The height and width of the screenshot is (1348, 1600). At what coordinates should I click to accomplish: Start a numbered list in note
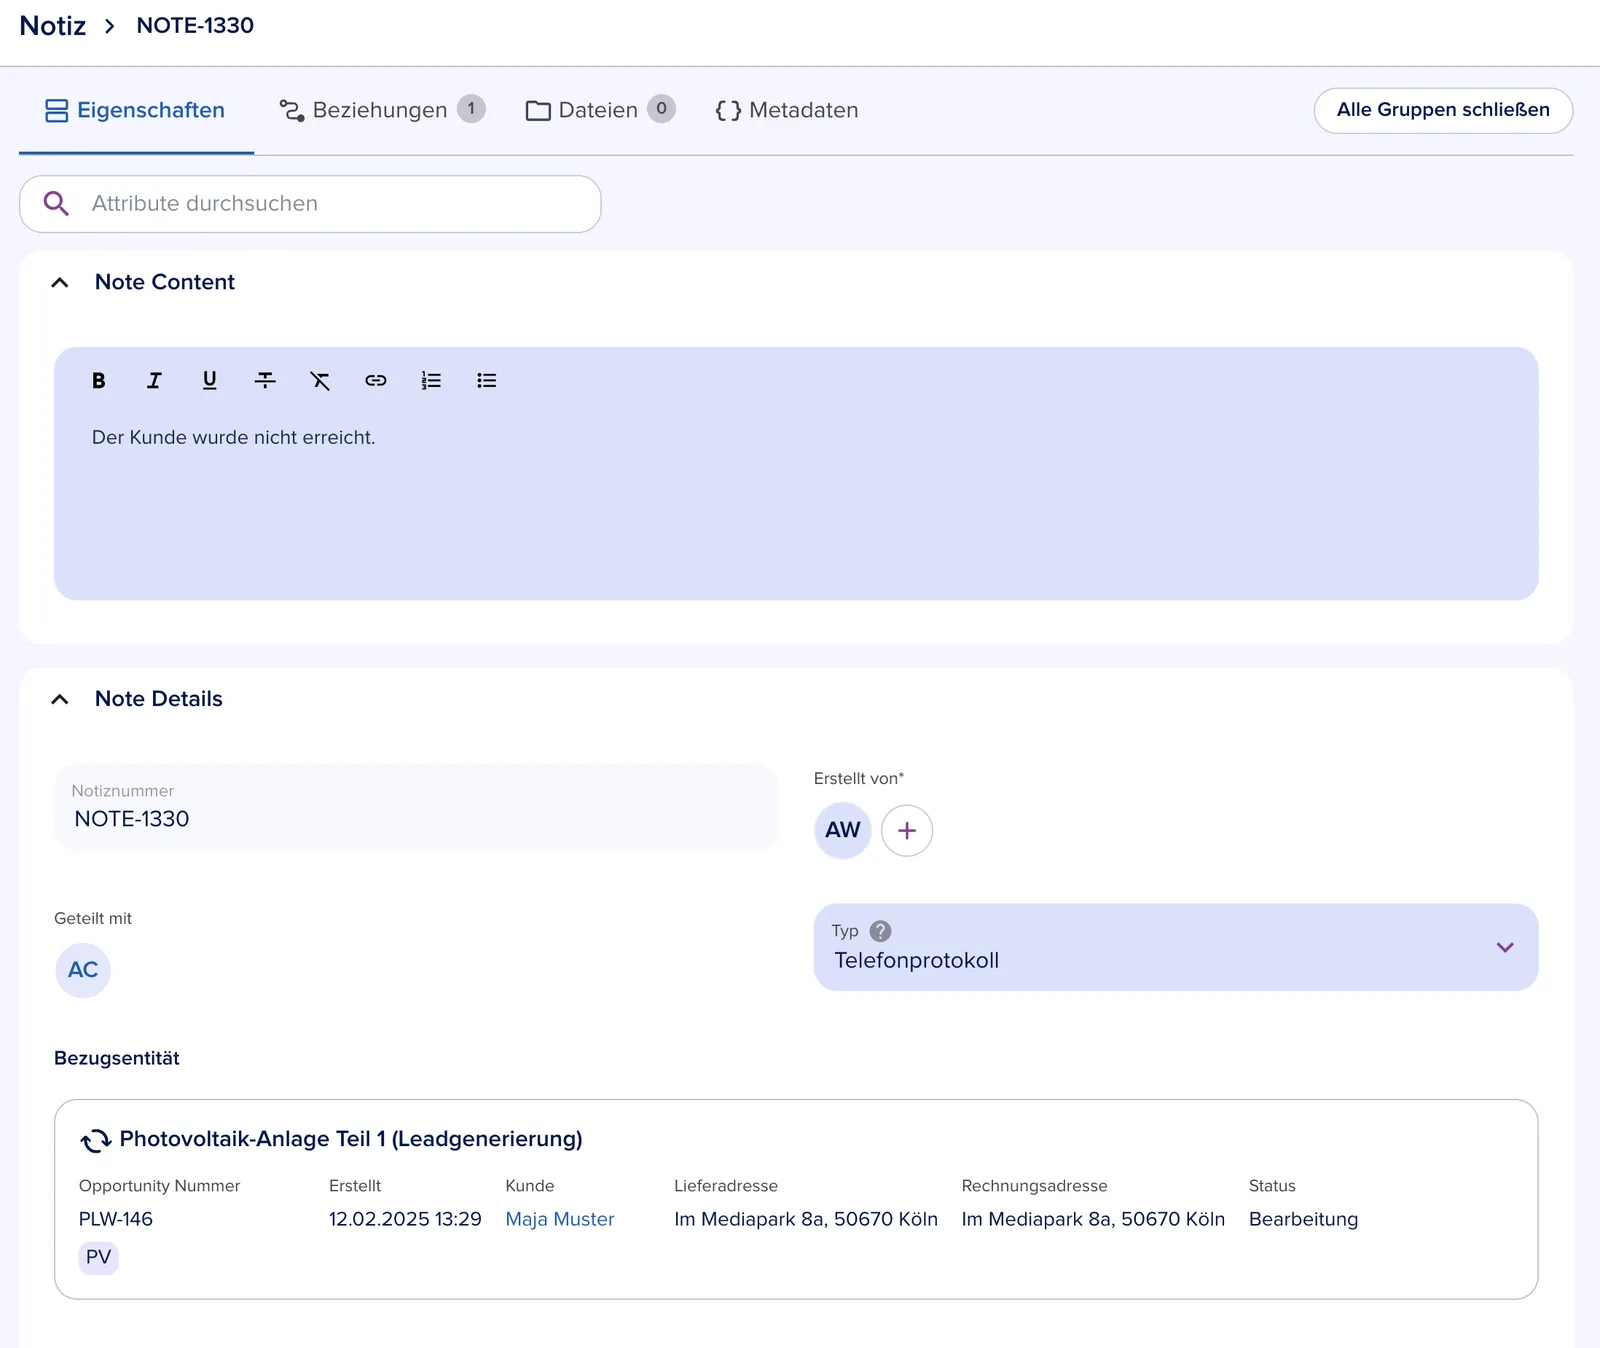click(x=431, y=380)
